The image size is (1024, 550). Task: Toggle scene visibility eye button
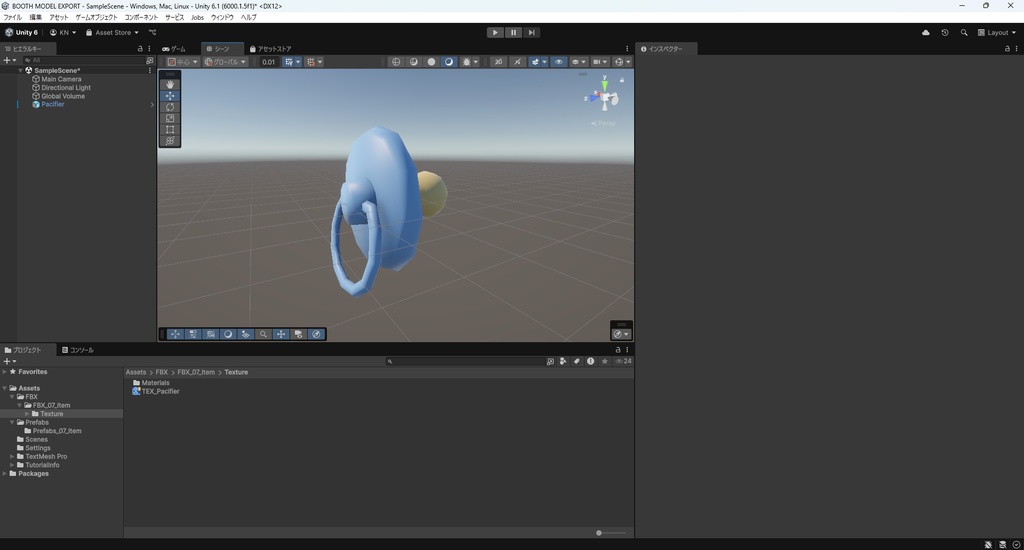pyautogui.click(x=558, y=61)
